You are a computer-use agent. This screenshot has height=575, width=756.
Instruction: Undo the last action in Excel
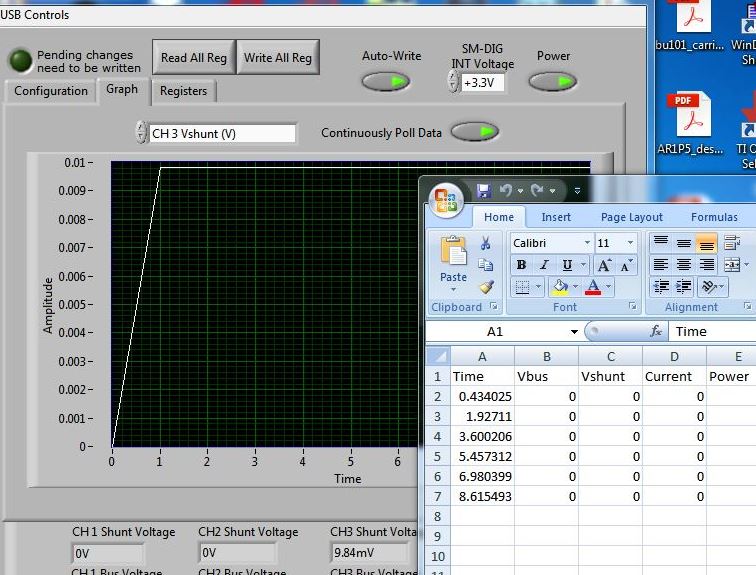click(506, 191)
